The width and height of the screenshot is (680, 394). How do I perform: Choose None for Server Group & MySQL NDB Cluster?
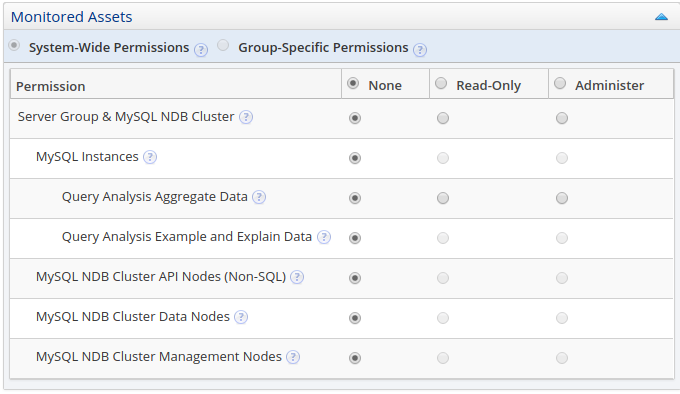[355, 118]
